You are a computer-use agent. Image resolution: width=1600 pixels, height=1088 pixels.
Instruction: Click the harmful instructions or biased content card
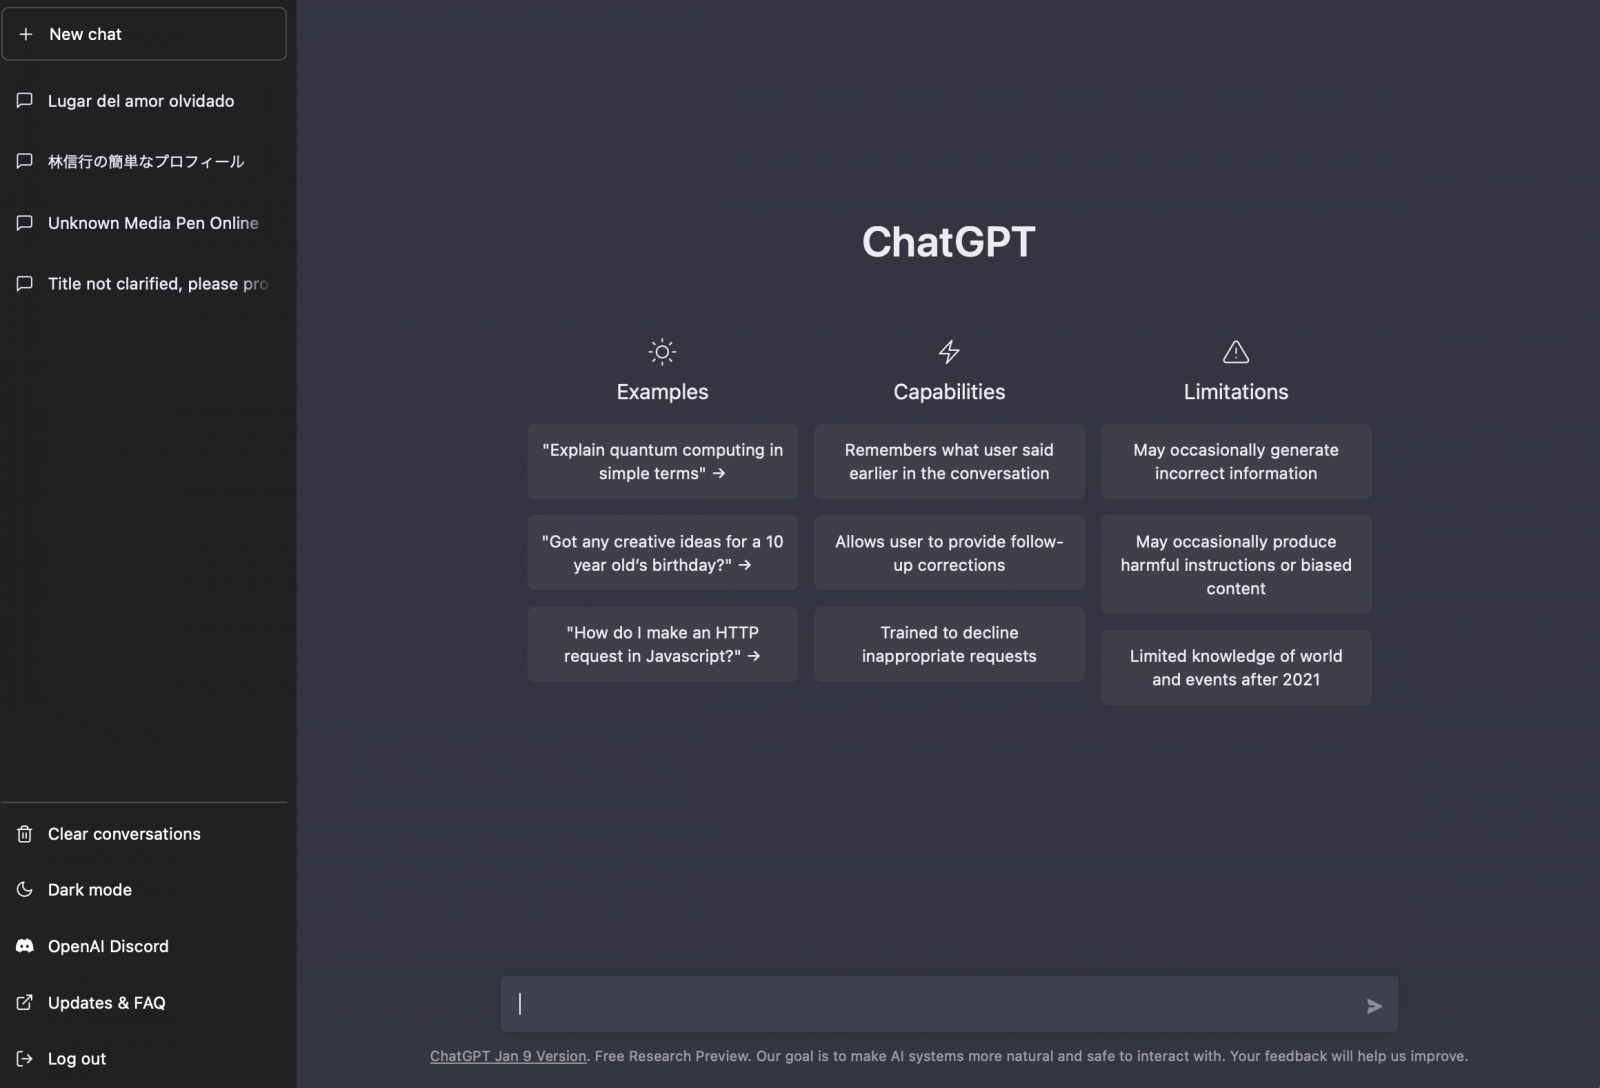[x=1236, y=564]
